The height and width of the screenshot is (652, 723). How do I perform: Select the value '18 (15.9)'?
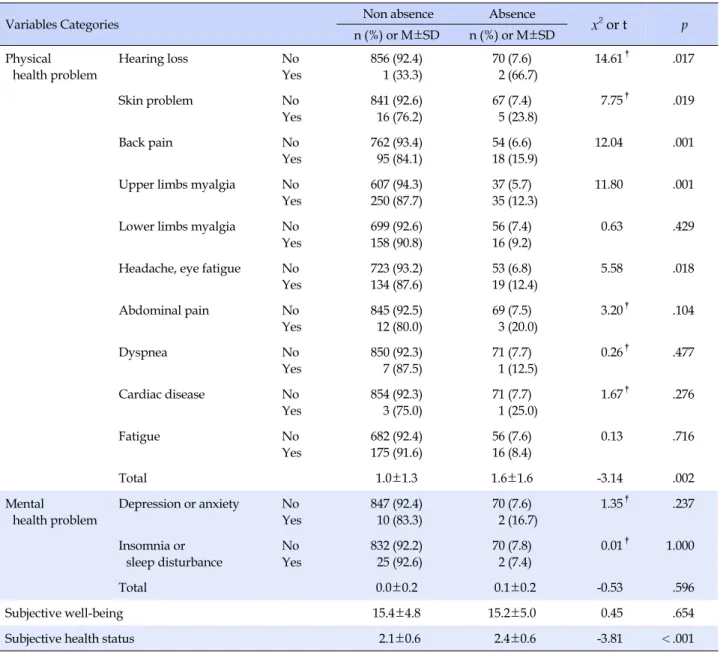pos(515,159)
